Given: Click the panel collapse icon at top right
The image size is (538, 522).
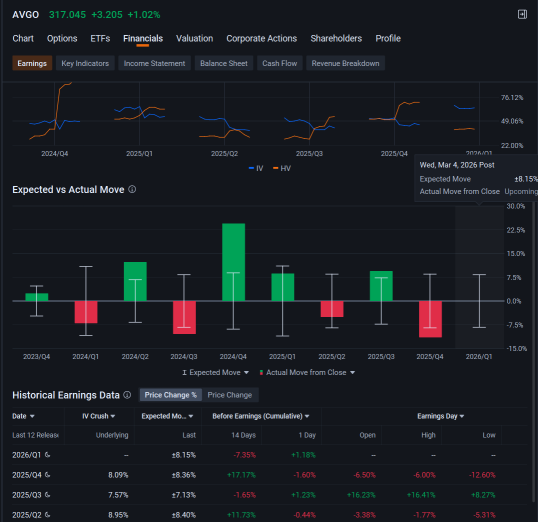Looking at the screenshot, I should tap(522, 14).
